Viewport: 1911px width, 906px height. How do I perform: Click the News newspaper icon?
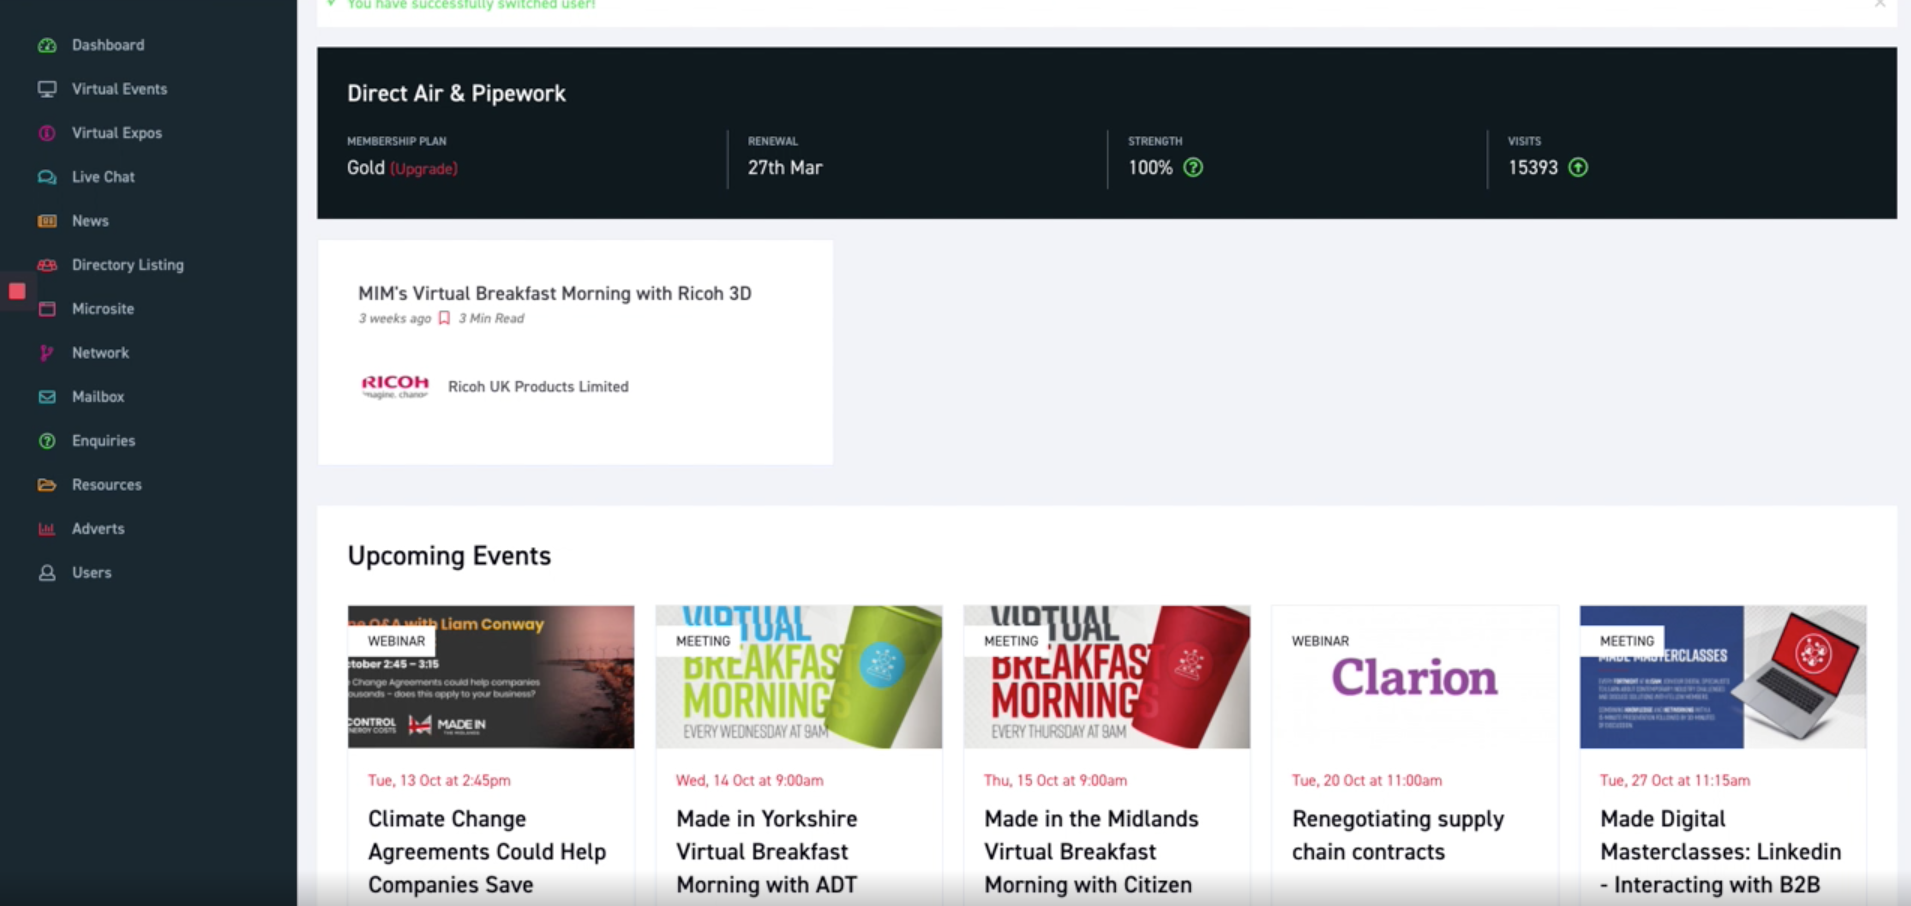click(47, 221)
